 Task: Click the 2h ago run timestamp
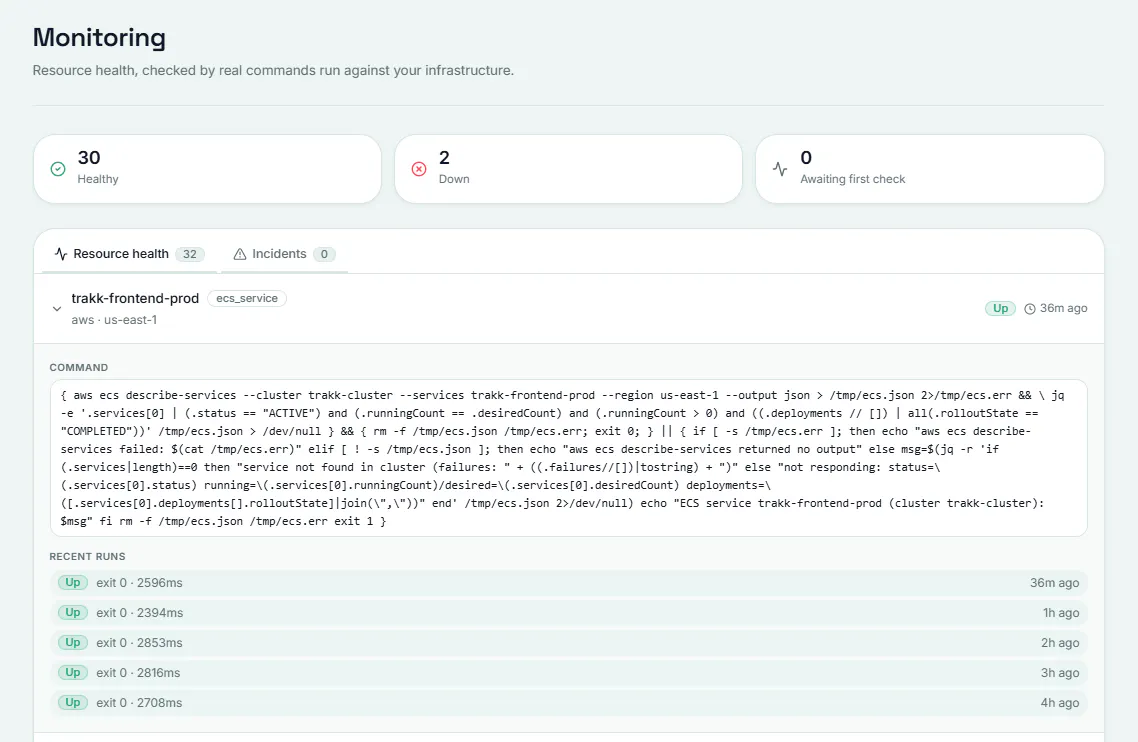pyautogui.click(x=1060, y=643)
